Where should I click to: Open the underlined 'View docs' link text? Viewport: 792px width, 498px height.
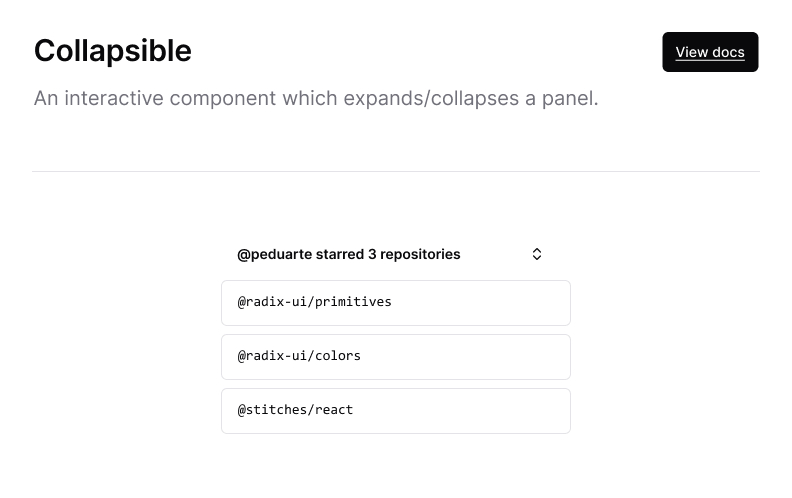coord(710,52)
